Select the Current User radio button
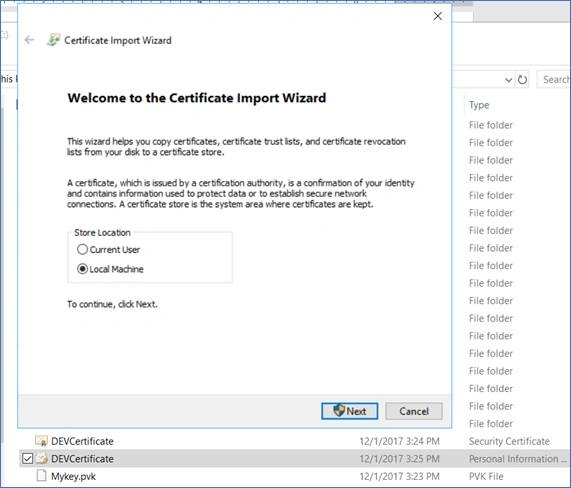Screen dimensions: 571x488 pyautogui.click(x=83, y=249)
